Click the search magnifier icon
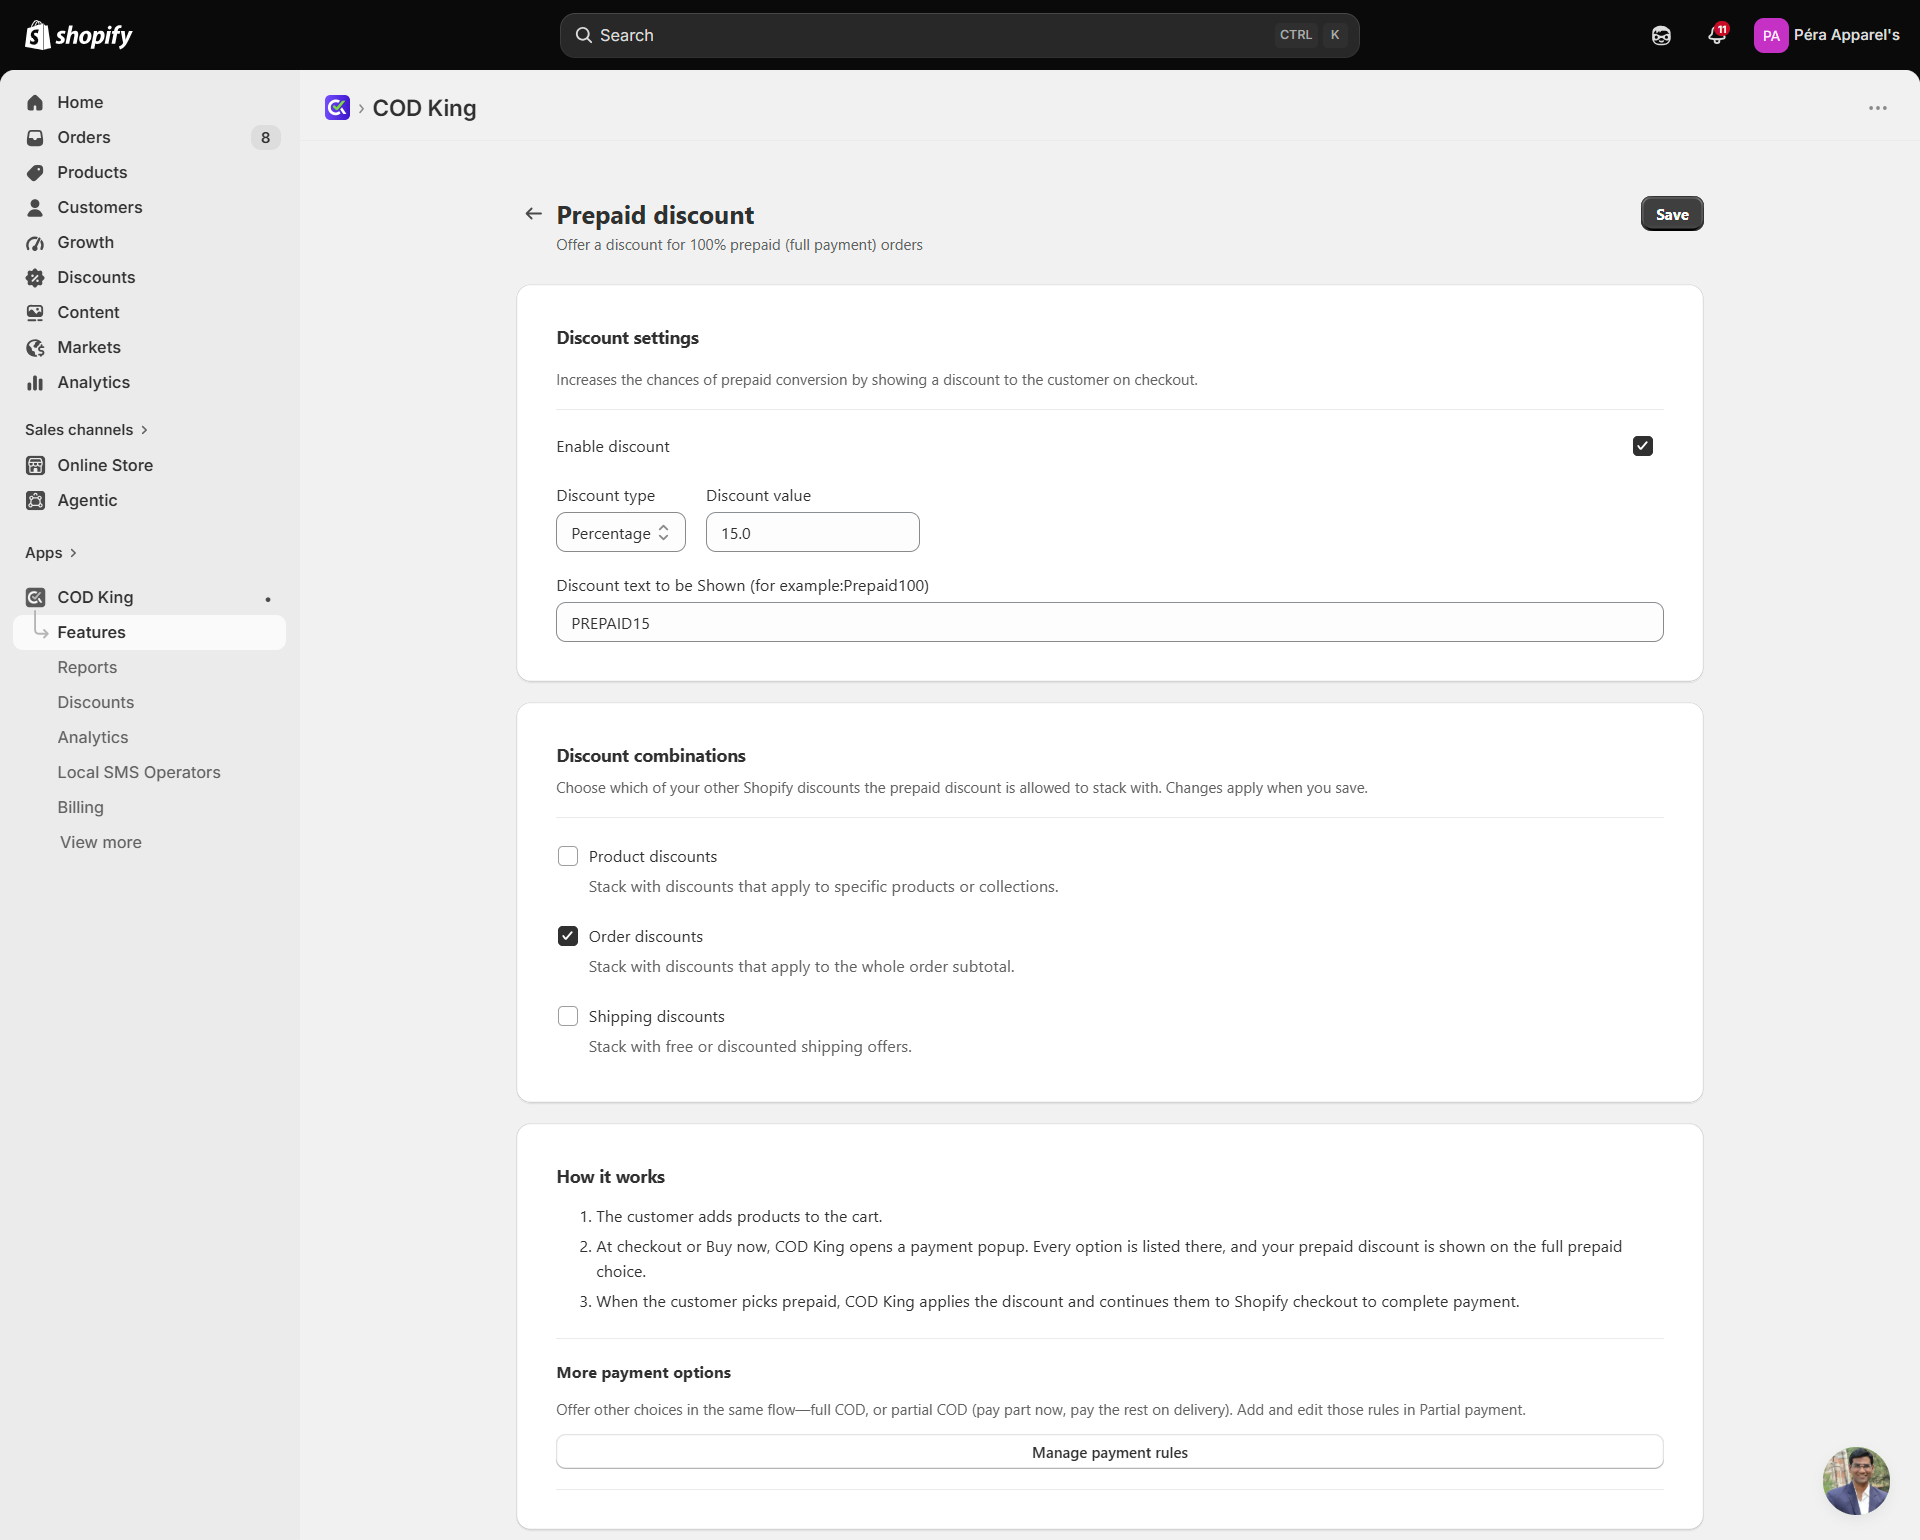Screen dimensions: 1920x1540 click(584, 35)
